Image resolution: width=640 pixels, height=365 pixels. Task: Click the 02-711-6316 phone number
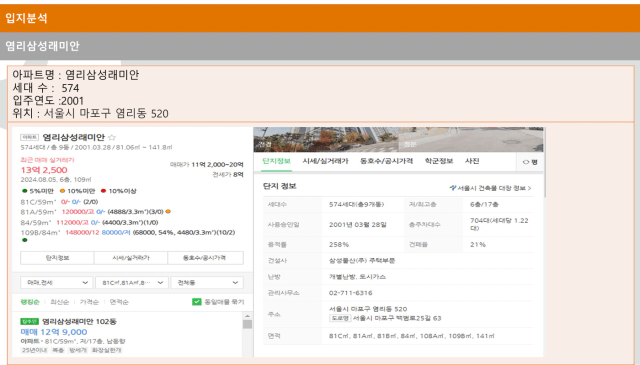coord(350,293)
